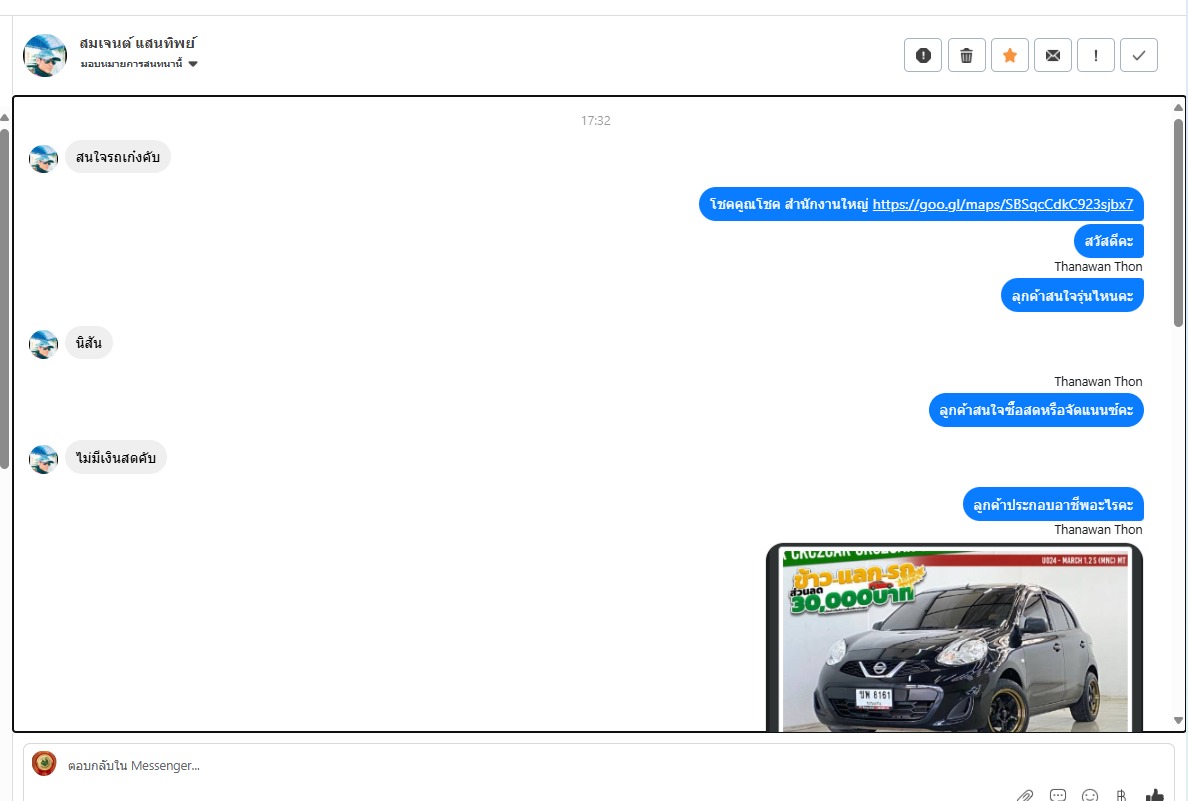Delete conversation with the trash icon
This screenshot has height=801, width=1188.
(966, 55)
